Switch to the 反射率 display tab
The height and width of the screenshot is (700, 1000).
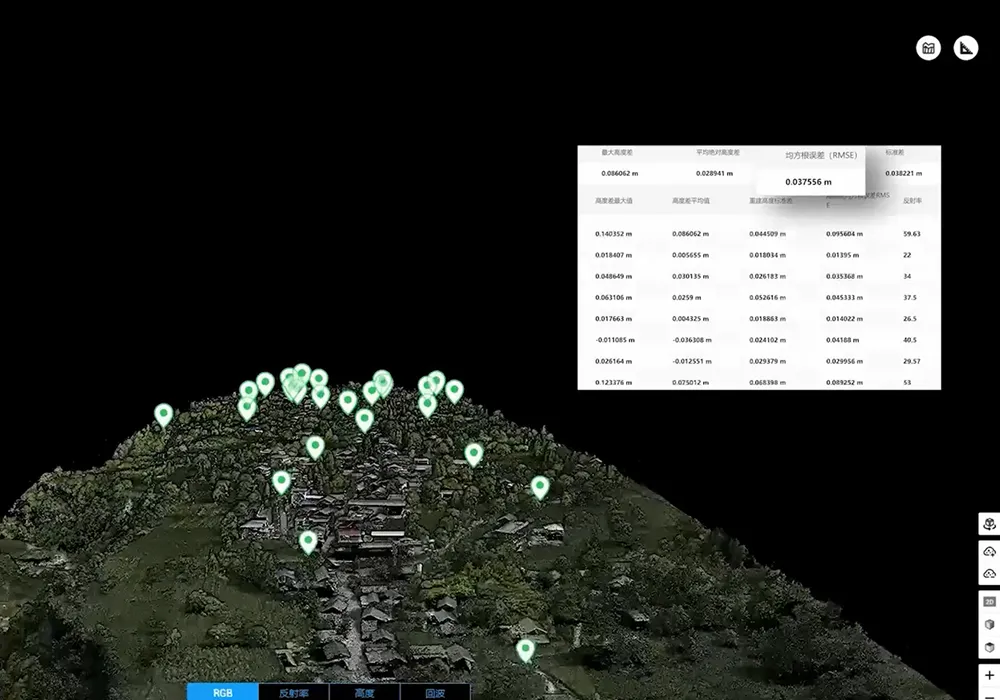[x=294, y=692]
